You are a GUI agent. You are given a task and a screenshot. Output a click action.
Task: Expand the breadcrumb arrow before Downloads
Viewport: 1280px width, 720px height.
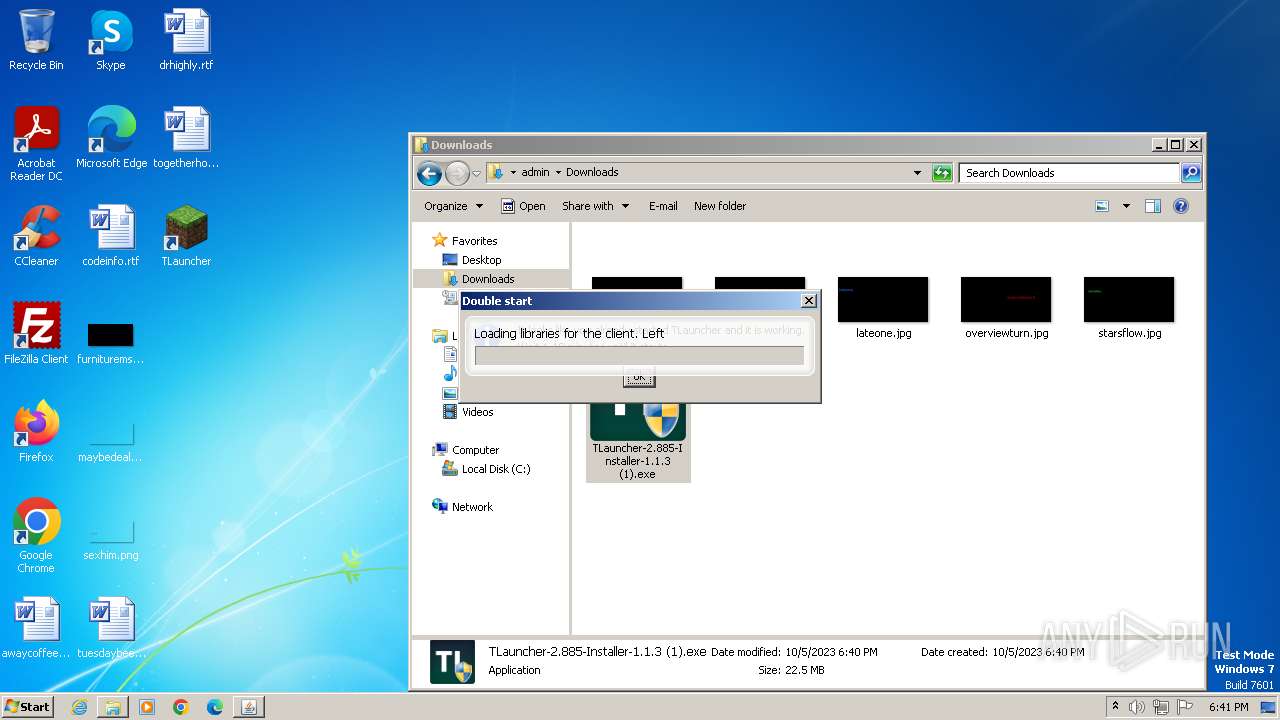point(558,172)
